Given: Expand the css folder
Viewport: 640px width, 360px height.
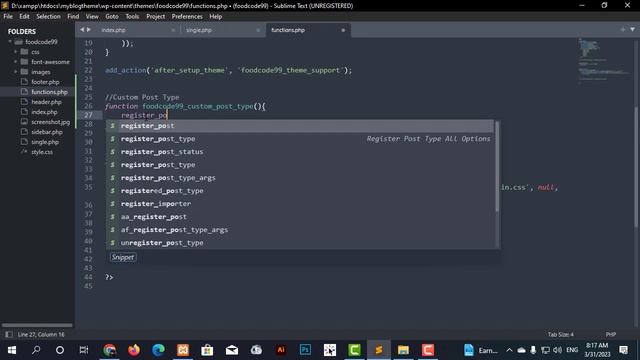Looking at the screenshot, I should coord(16,52).
